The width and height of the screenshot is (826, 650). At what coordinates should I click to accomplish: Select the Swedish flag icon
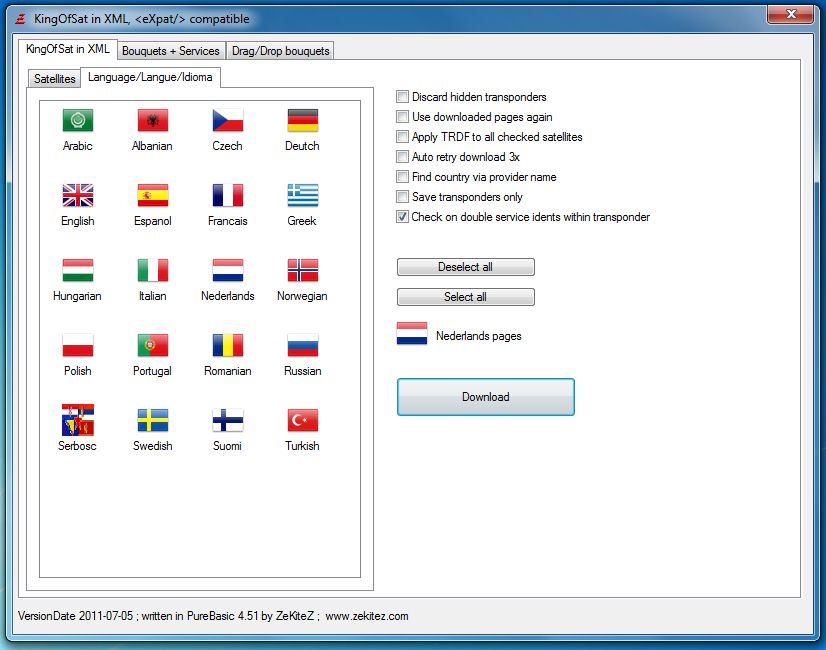tap(153, 420)
